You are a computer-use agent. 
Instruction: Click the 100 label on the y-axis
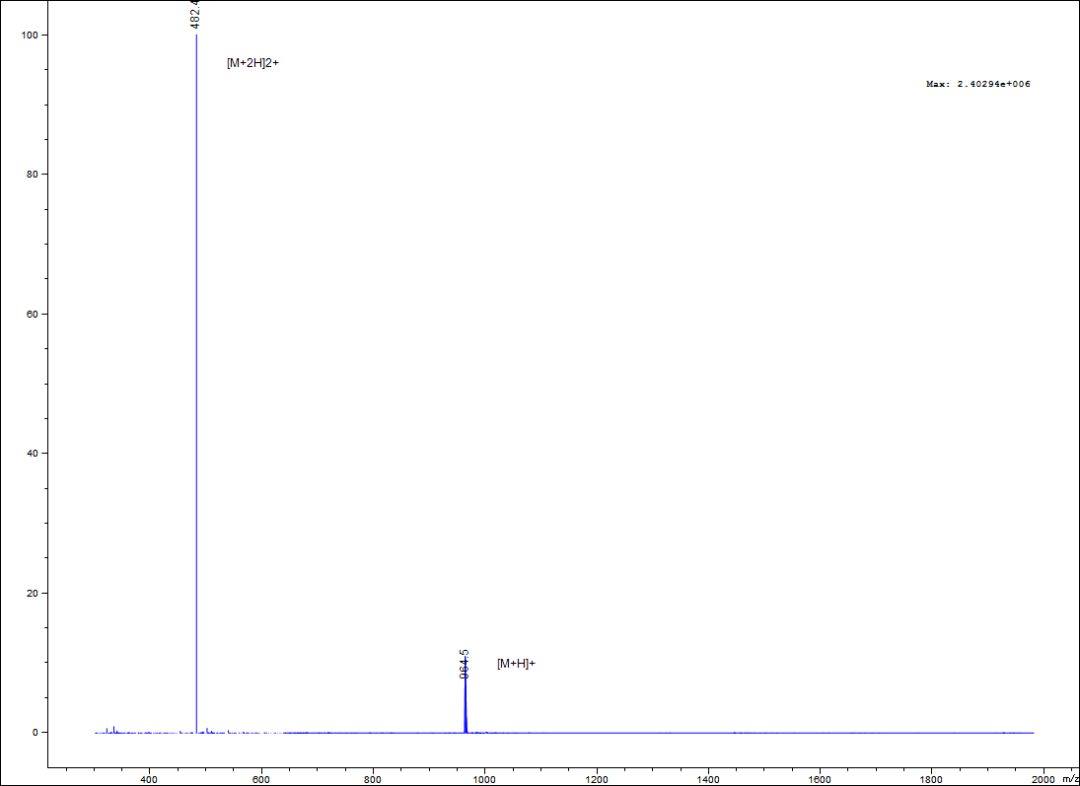[29, 35]
